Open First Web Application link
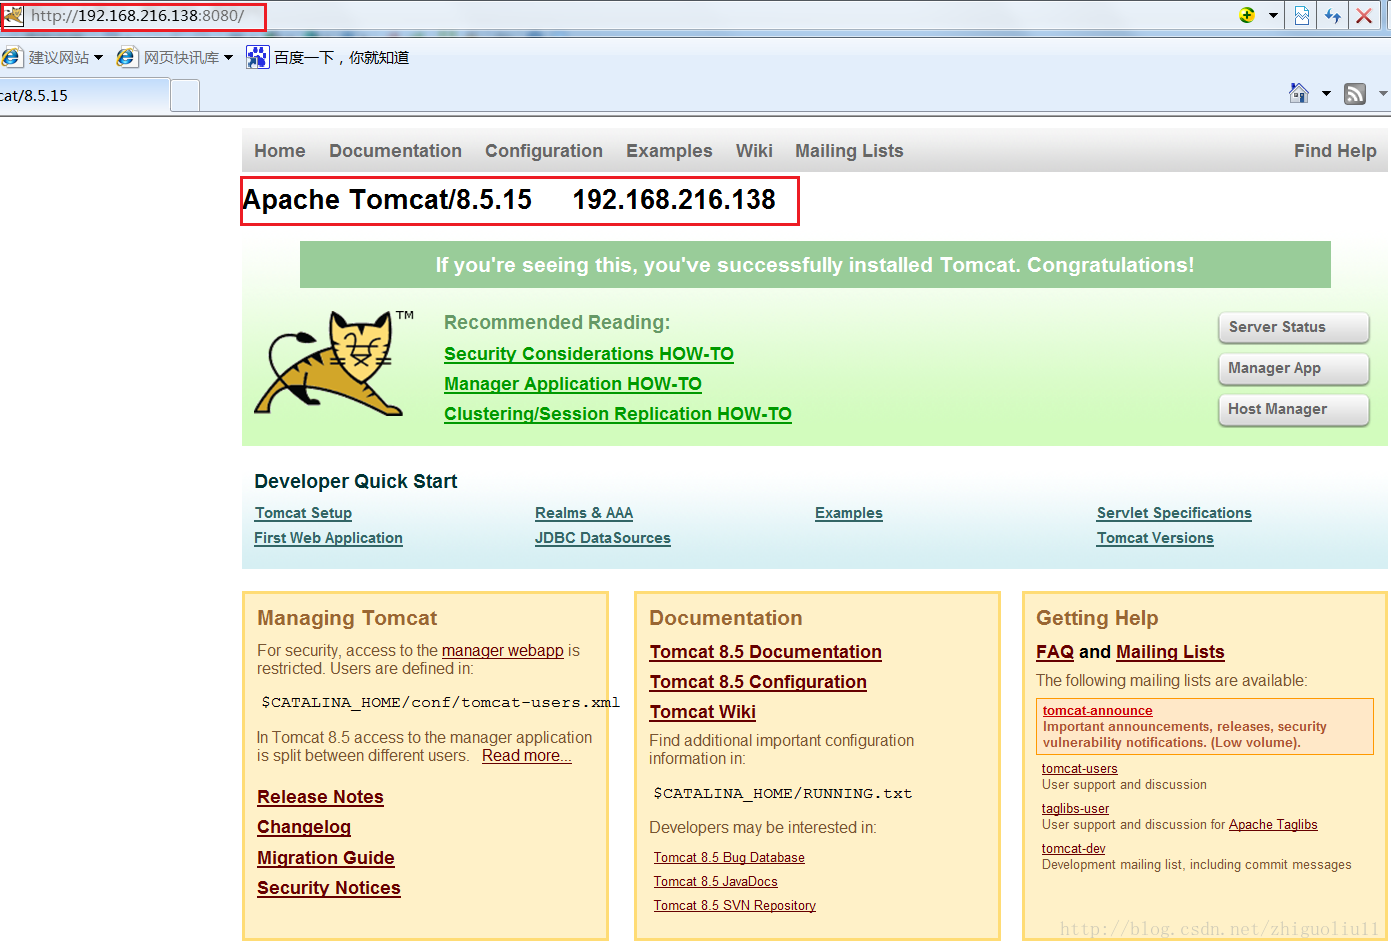Image resolution: width=1391 pixels, height=949 pixels. coord(328,538)
